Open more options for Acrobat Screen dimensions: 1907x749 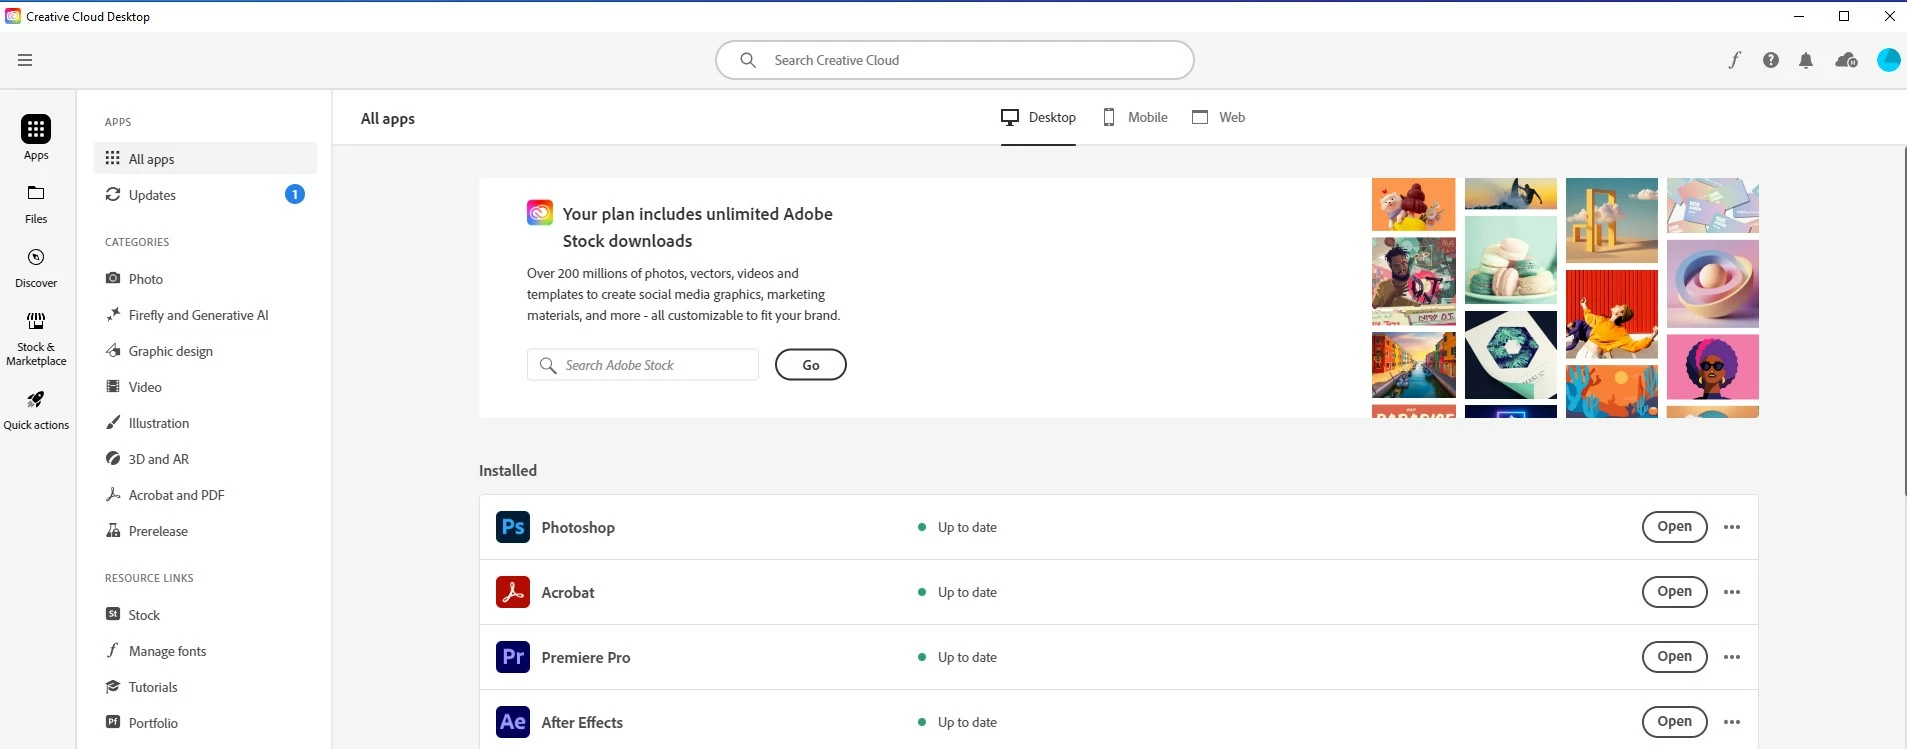pos(1732,592)
